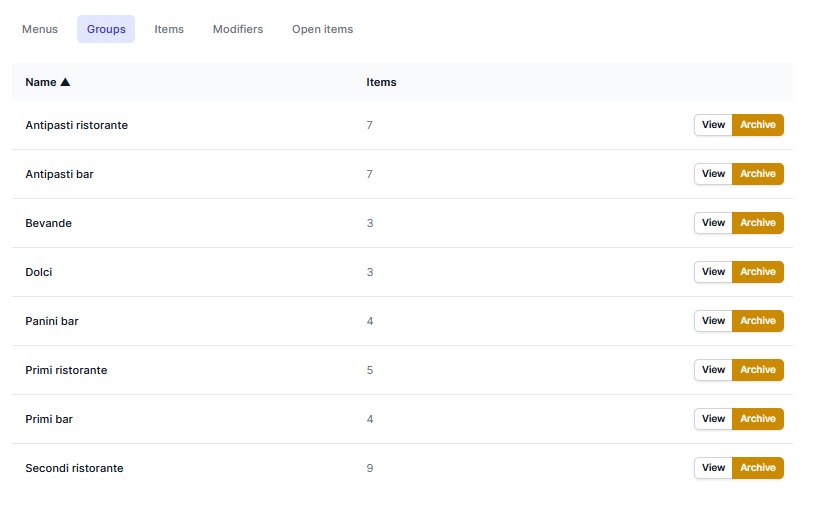The image size is (818, 515).
Task: View the Primi ristorante group
Action: [x=713, y=370]
